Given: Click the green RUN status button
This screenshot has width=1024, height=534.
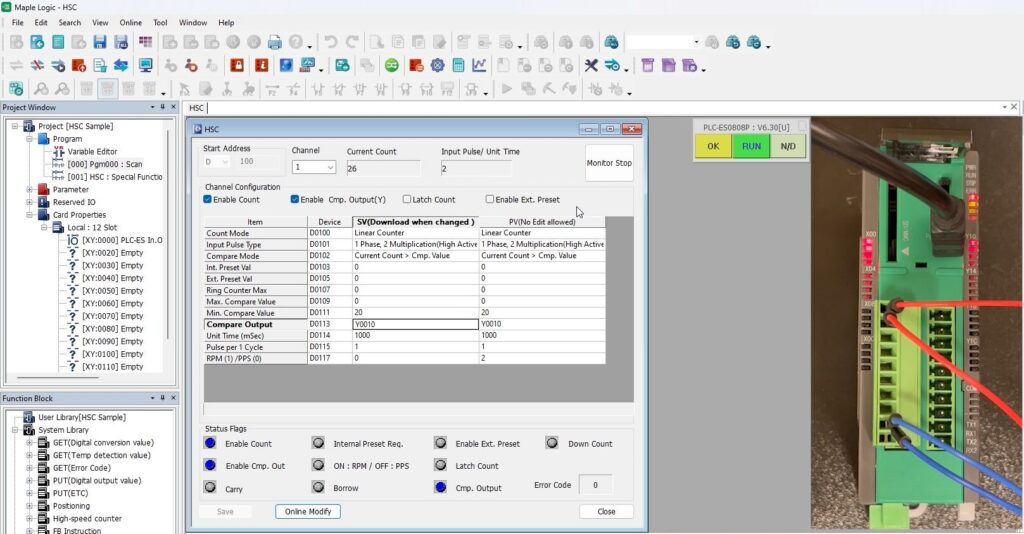Looking at the screenshot, I should [x=751, y=146].
